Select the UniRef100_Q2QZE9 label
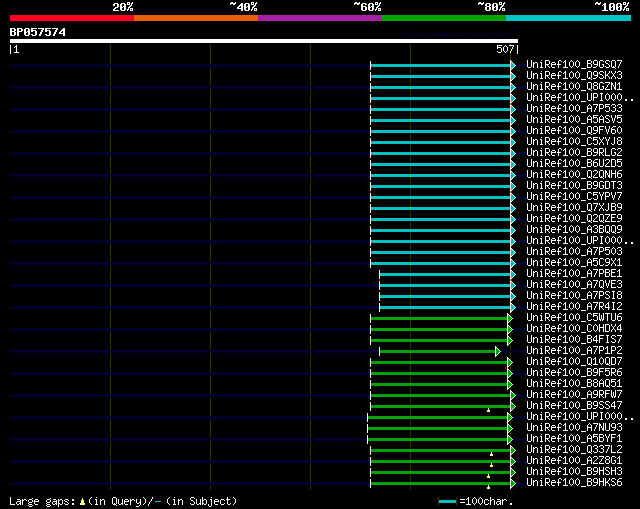Viewport: 640px width, 509px height. (574, 219)
